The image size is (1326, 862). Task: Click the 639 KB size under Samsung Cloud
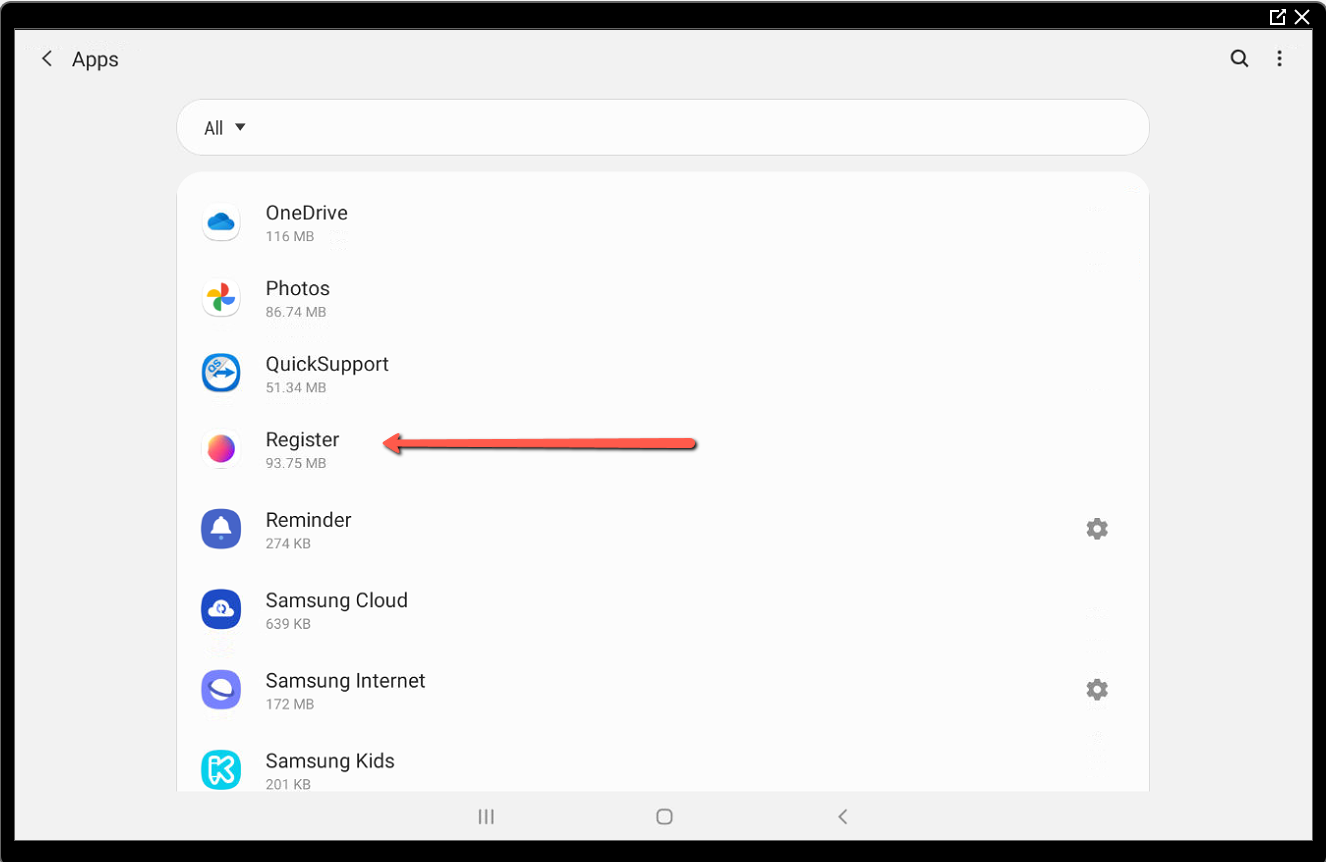tap(288, 624)
